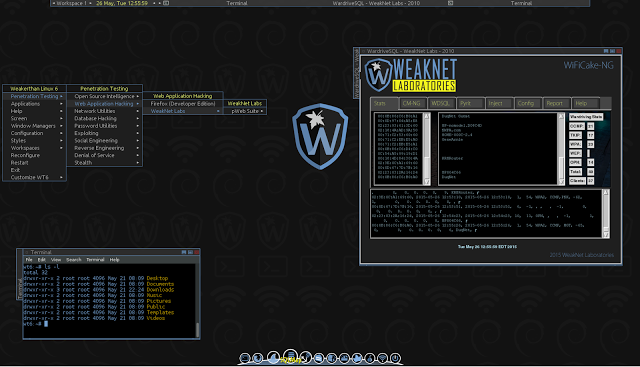Viewport: 640px width, 367px height.
Task: Choose Restart in root menu
Action: pos(34,162)
